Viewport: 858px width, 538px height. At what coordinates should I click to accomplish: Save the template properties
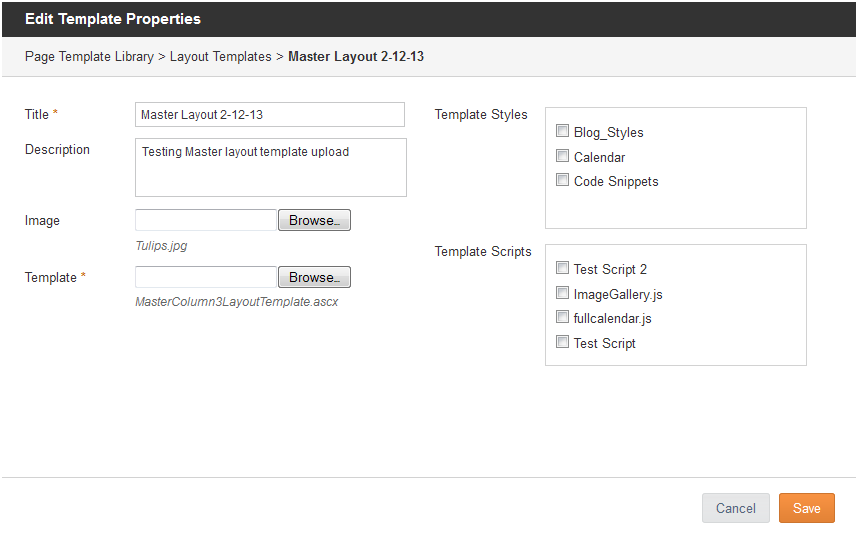click(807, 508)
